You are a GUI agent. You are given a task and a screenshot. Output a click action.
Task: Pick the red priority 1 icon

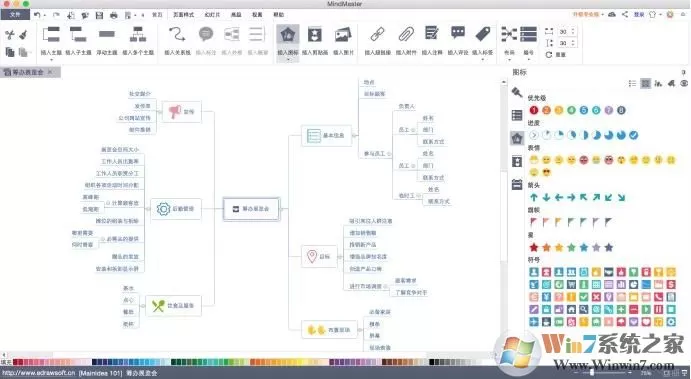click(534, 110)
